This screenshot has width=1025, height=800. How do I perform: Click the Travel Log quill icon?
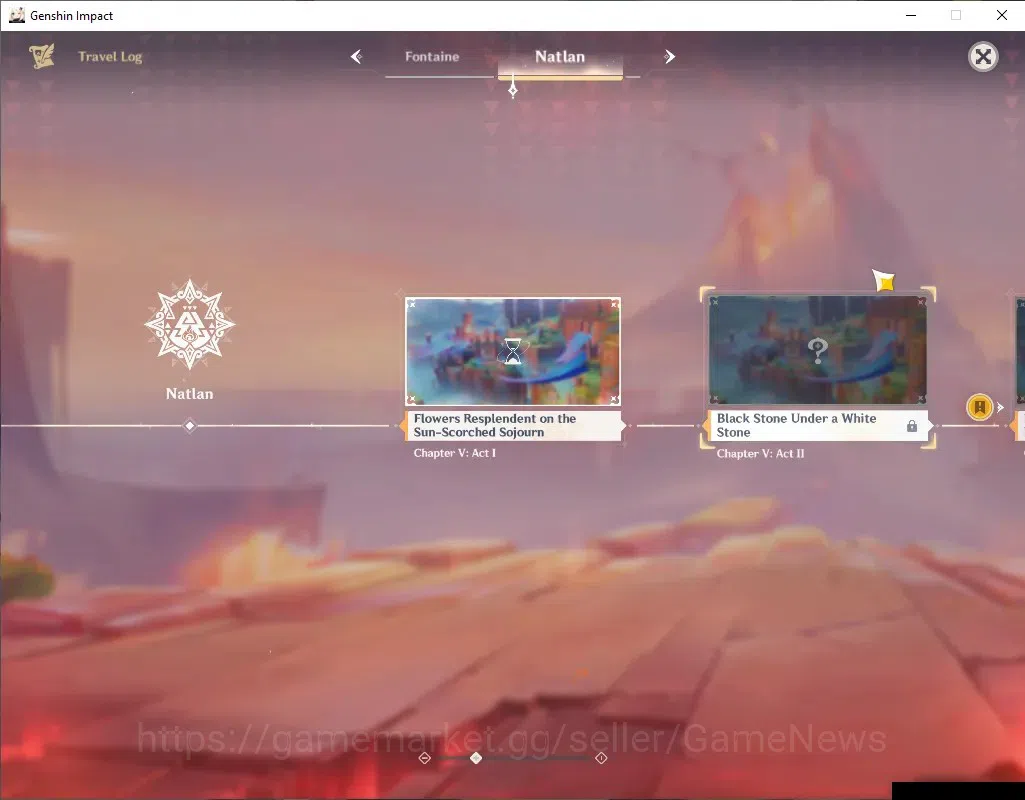coord(42,56)
